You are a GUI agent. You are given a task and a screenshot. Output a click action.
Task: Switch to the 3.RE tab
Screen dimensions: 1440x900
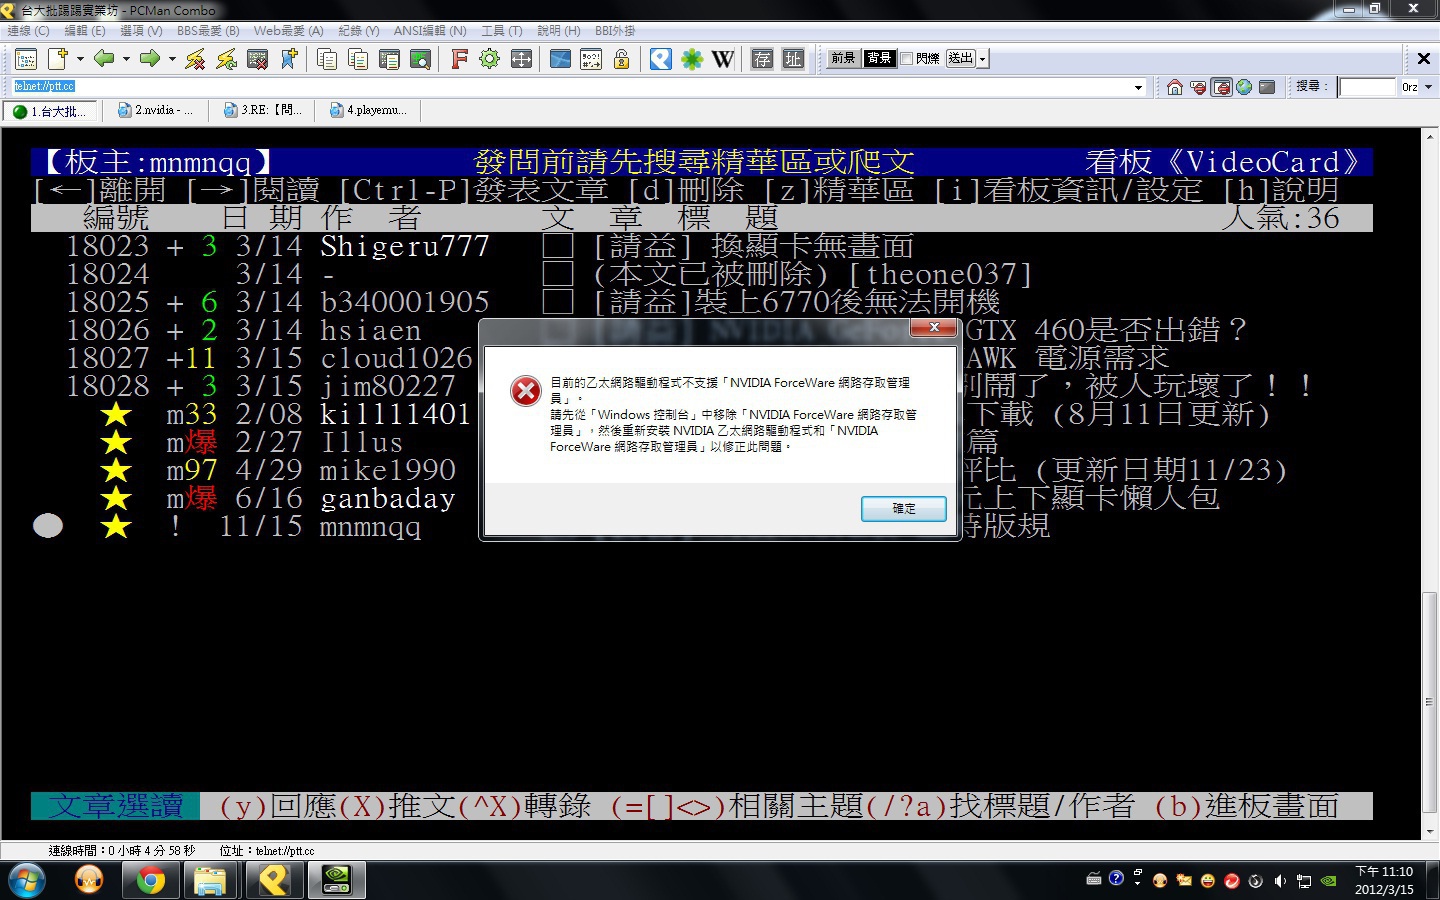point(263,111)
